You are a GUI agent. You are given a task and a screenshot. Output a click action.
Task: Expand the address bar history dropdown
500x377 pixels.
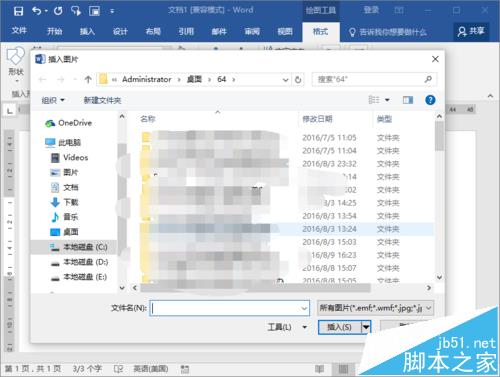click(285, 80)
